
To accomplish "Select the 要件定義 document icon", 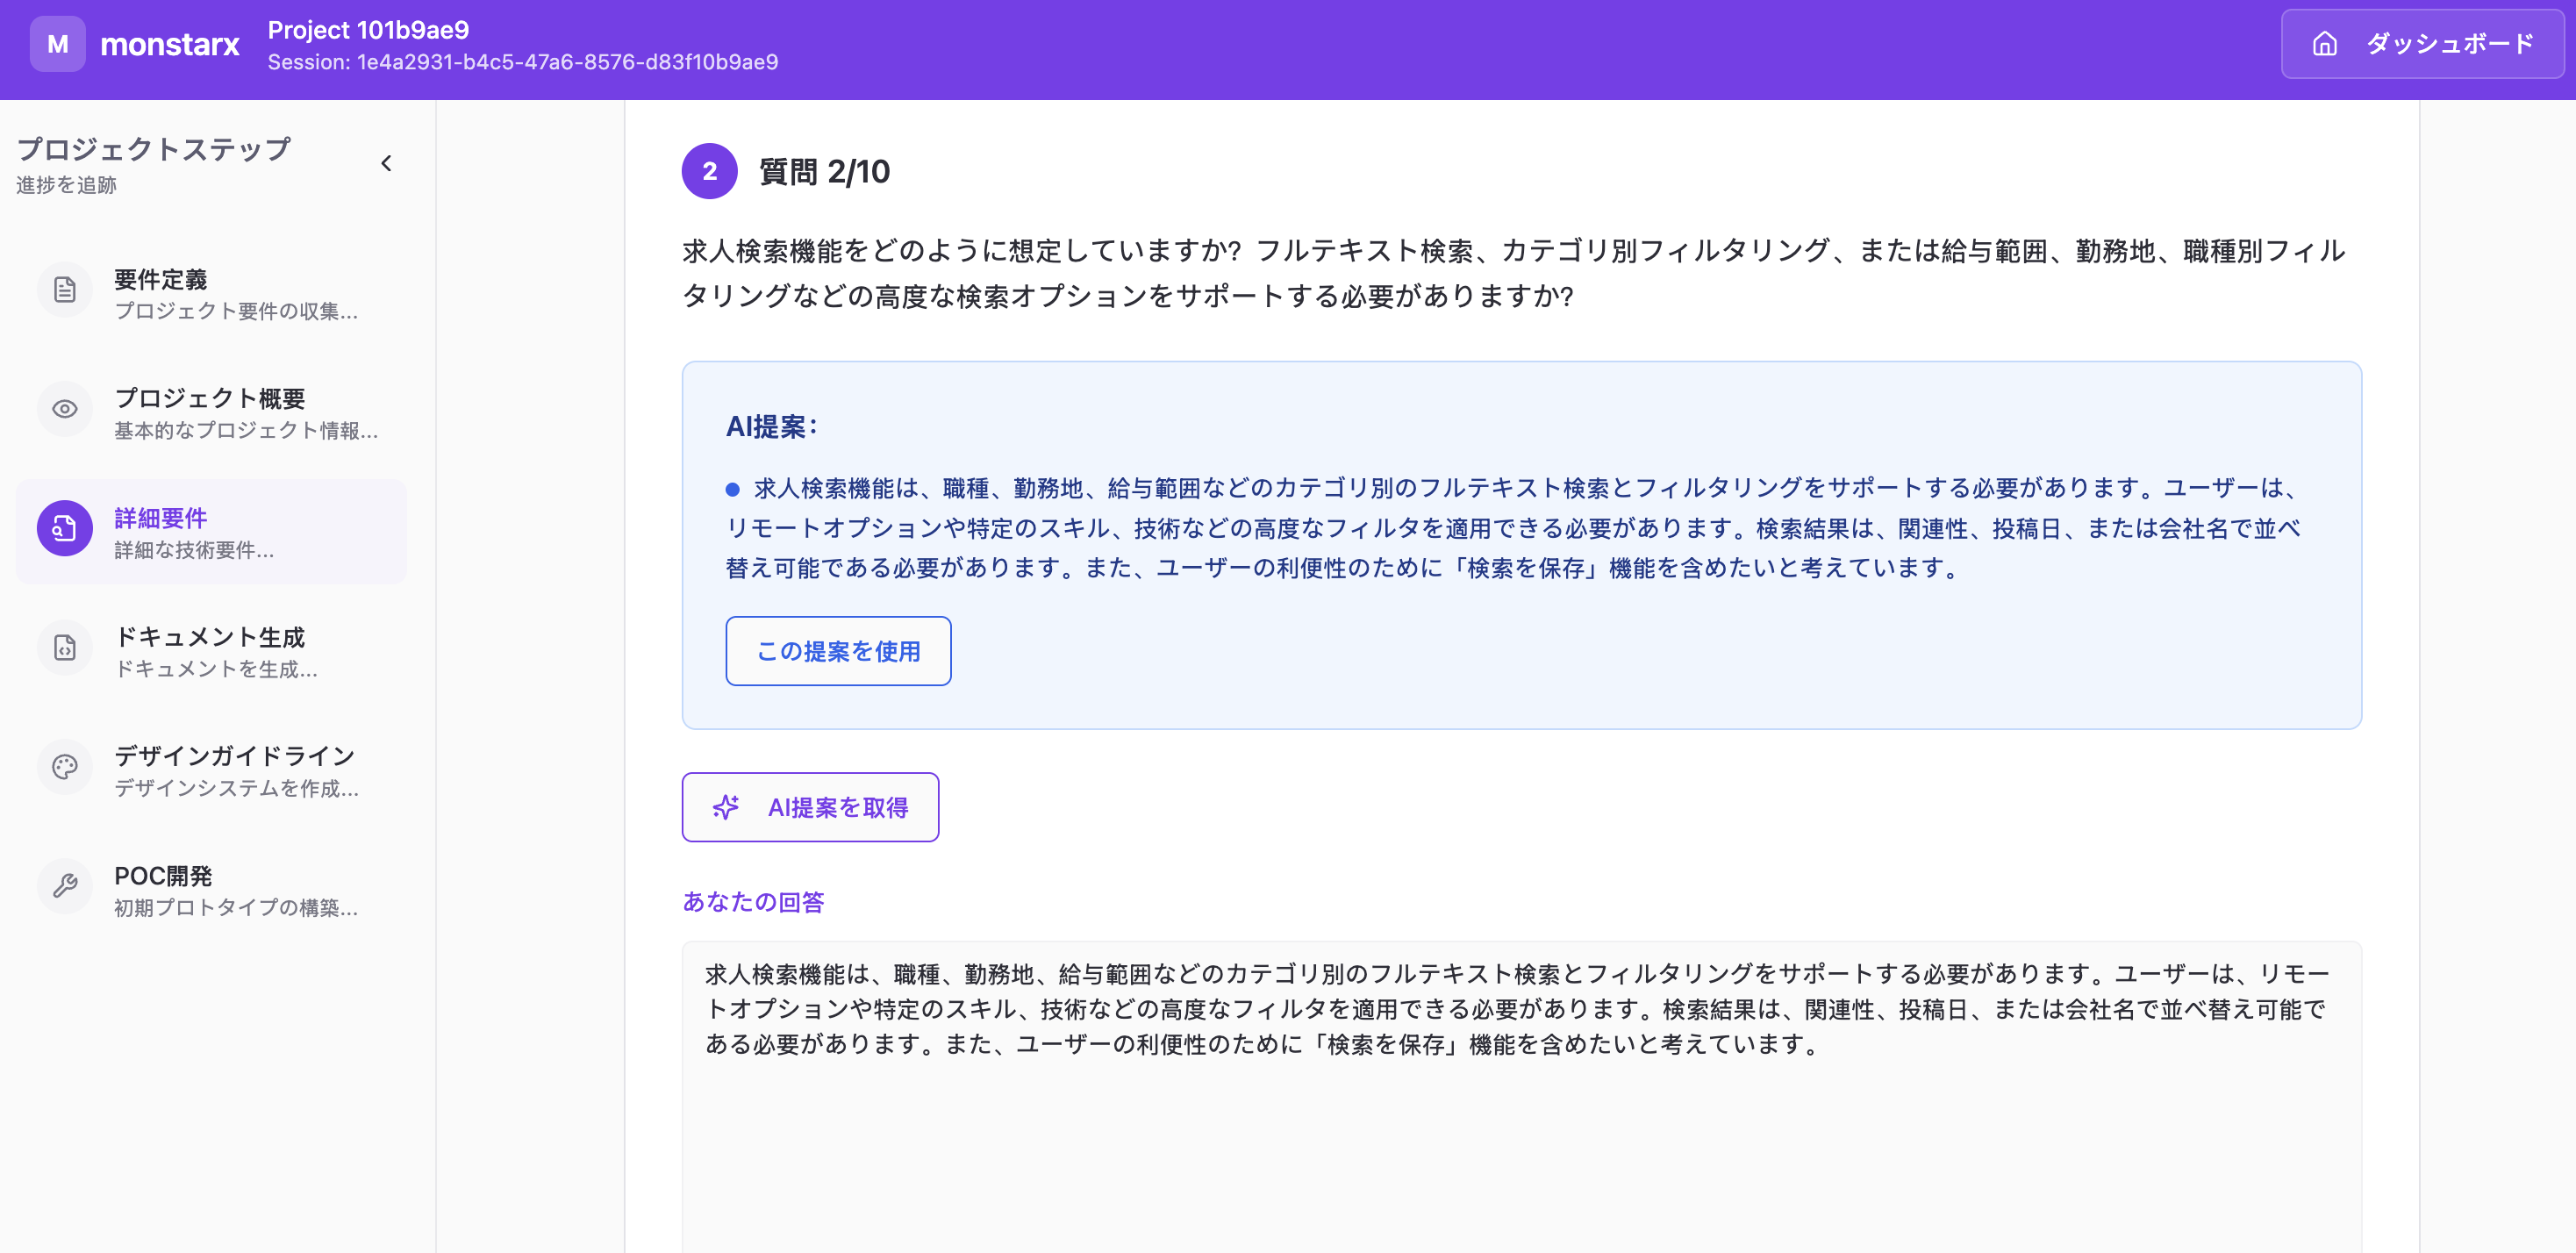I will [64, 289].
